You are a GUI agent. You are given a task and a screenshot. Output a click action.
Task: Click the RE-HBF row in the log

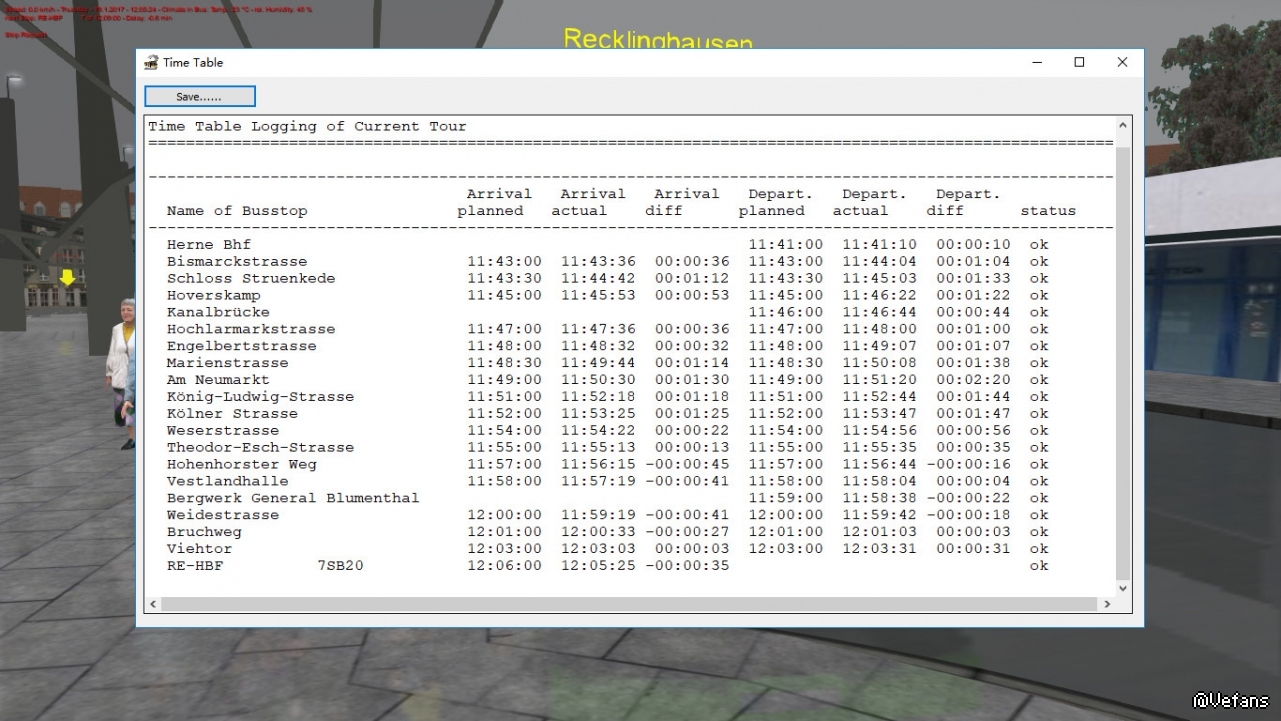(608, 566)
